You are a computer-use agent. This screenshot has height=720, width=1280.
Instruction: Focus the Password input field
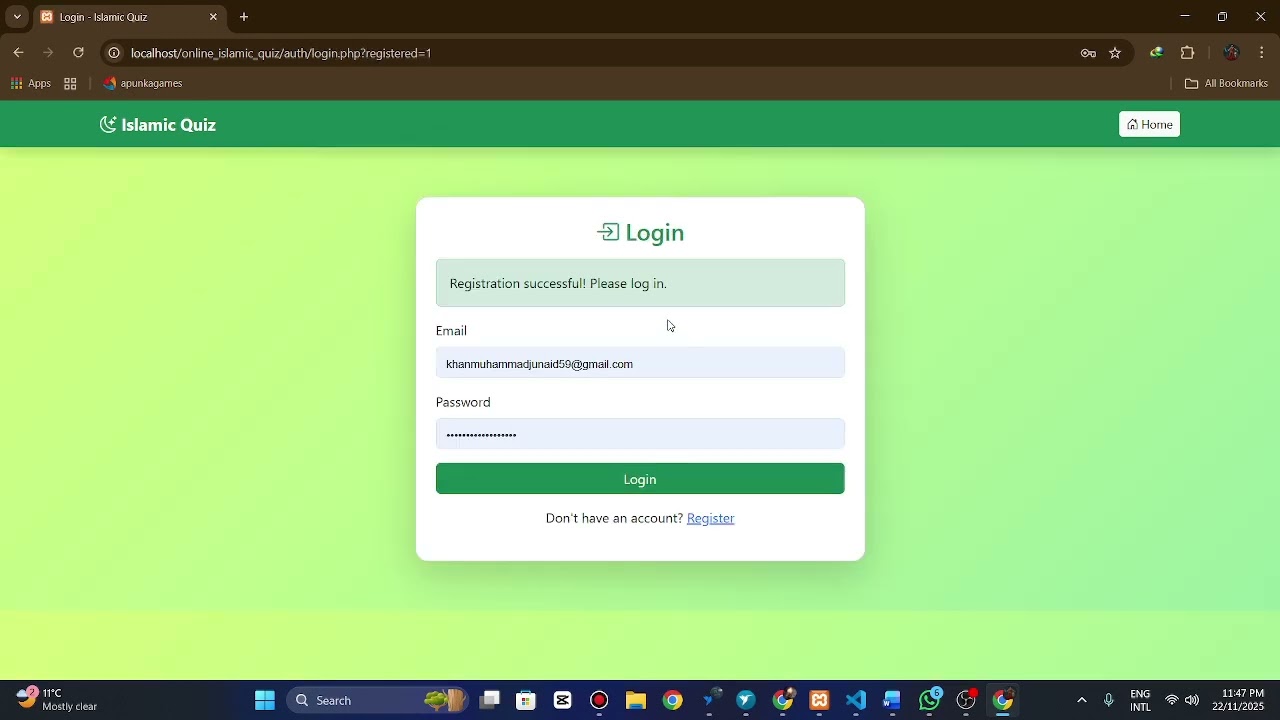[640, 434]
